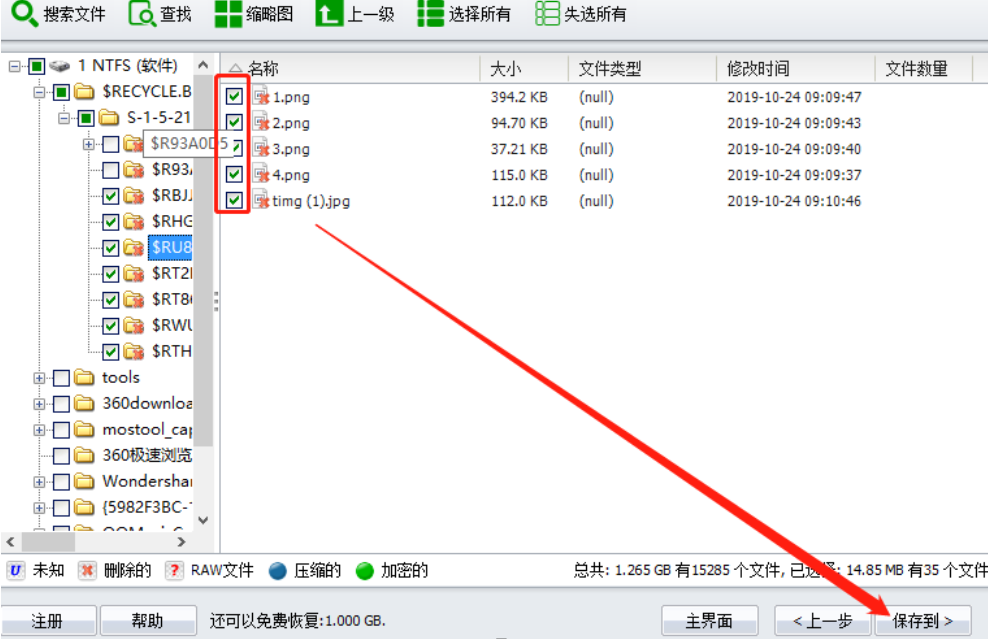The image size is (988, 639).
Task: Click the RAW file legend icon
Action: pyautogui.click(x=174, y=570)
